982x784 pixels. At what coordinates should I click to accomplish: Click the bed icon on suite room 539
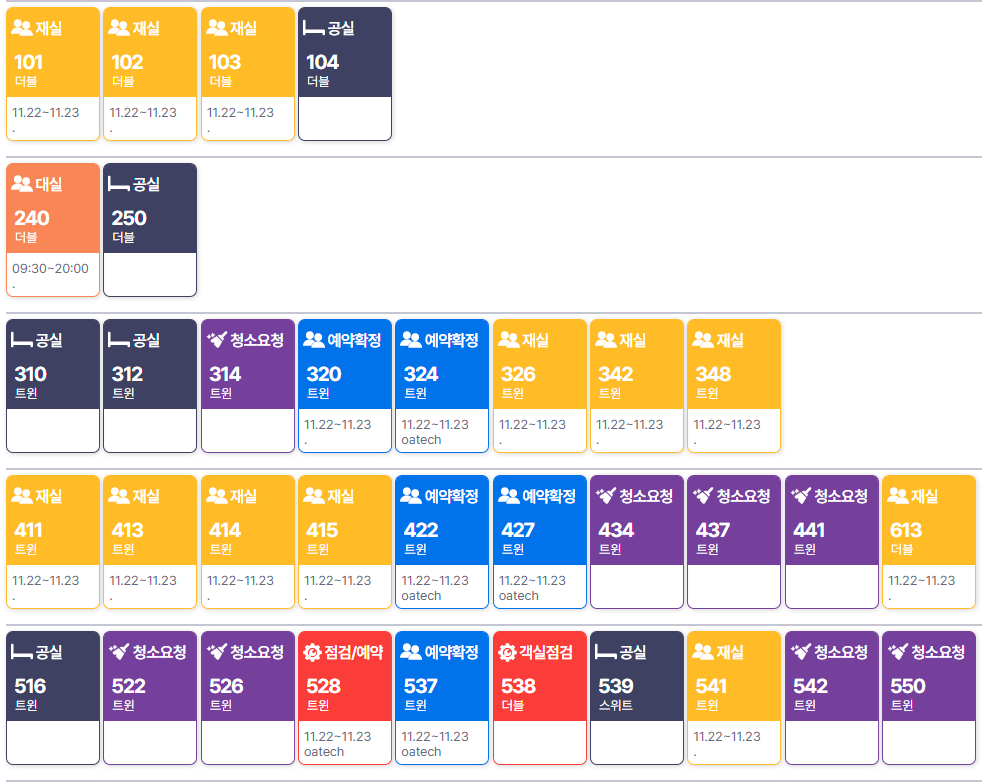(x=606, y=652)
